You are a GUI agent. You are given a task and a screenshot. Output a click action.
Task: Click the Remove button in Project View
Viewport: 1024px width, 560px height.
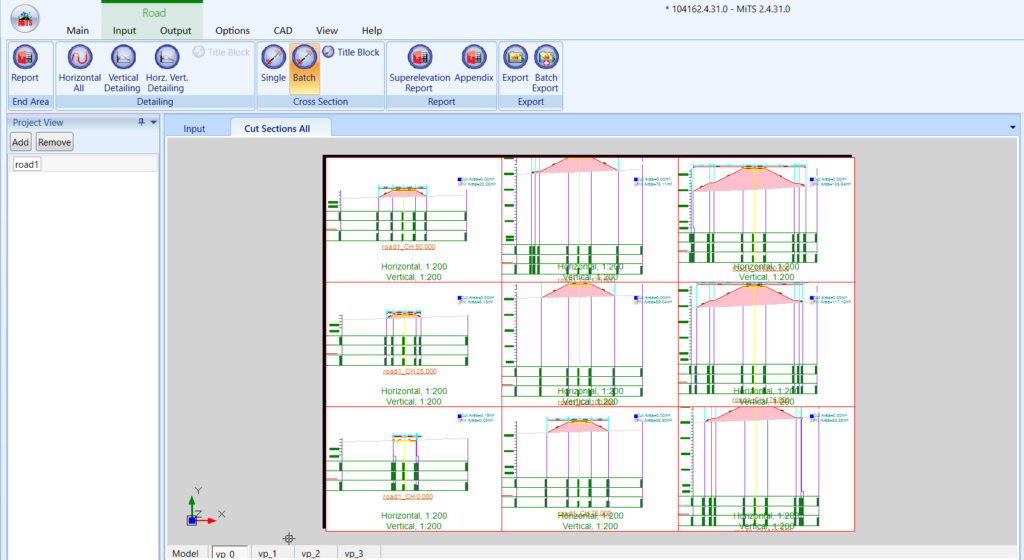point(54,142)
